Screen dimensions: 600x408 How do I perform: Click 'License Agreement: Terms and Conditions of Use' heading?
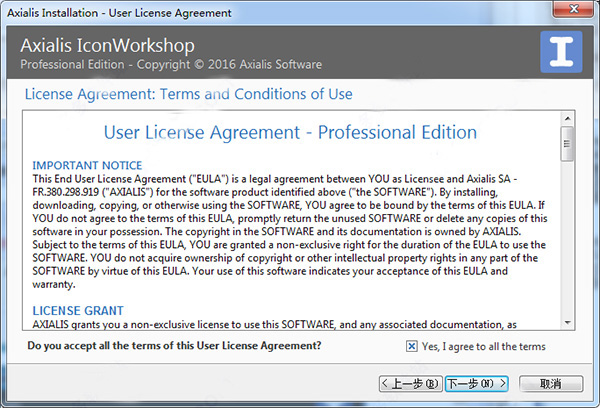(189, 94)
